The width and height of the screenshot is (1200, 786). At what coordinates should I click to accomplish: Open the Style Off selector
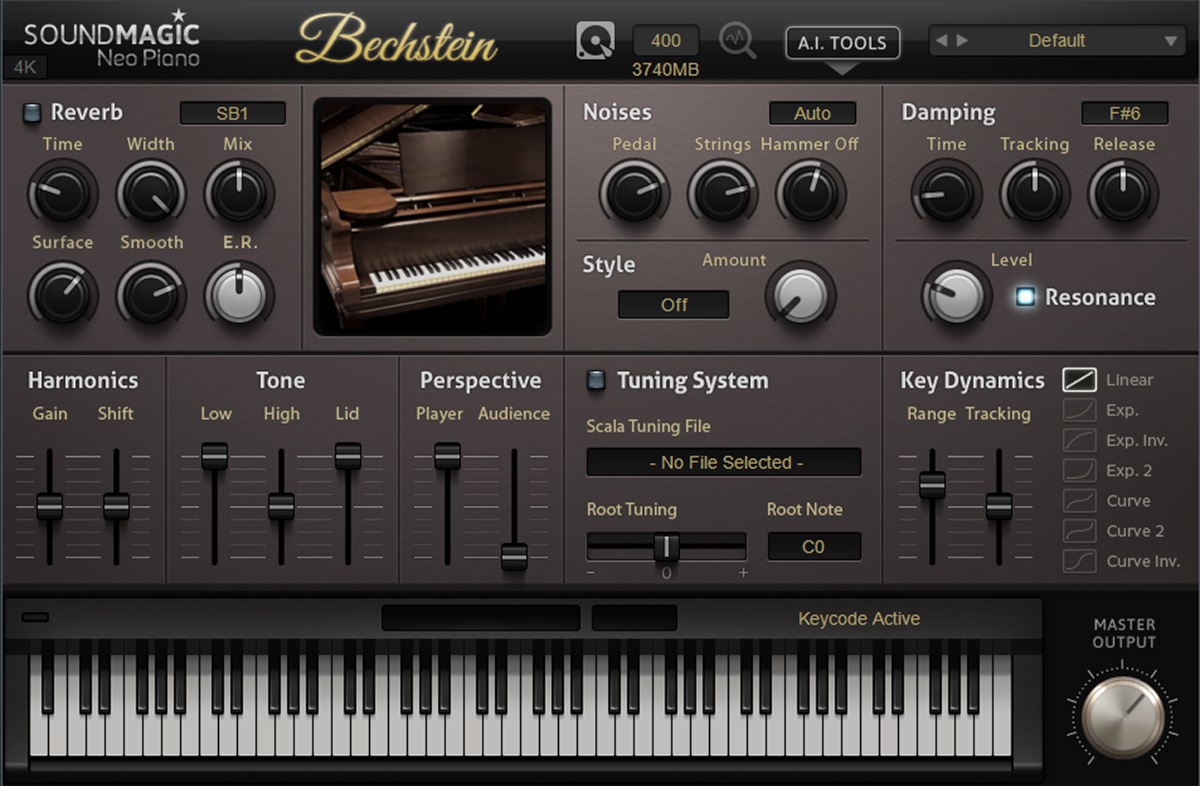click(674, 305)
